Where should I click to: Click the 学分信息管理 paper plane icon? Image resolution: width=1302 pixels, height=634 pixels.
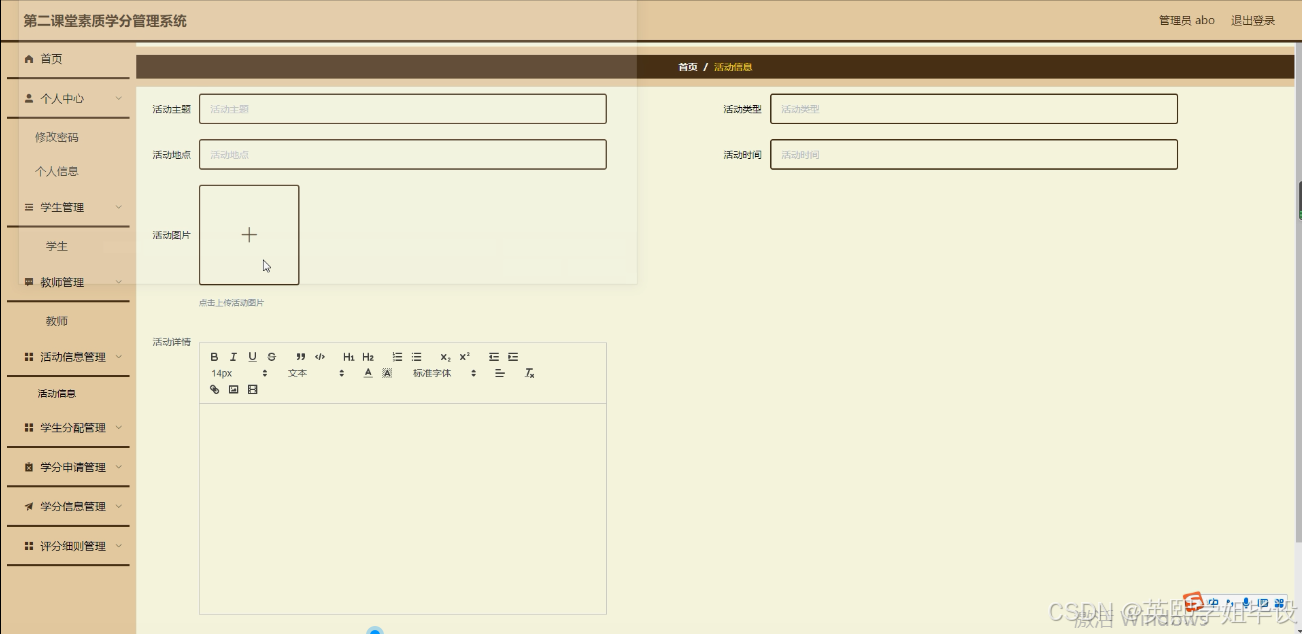[29, 506]
